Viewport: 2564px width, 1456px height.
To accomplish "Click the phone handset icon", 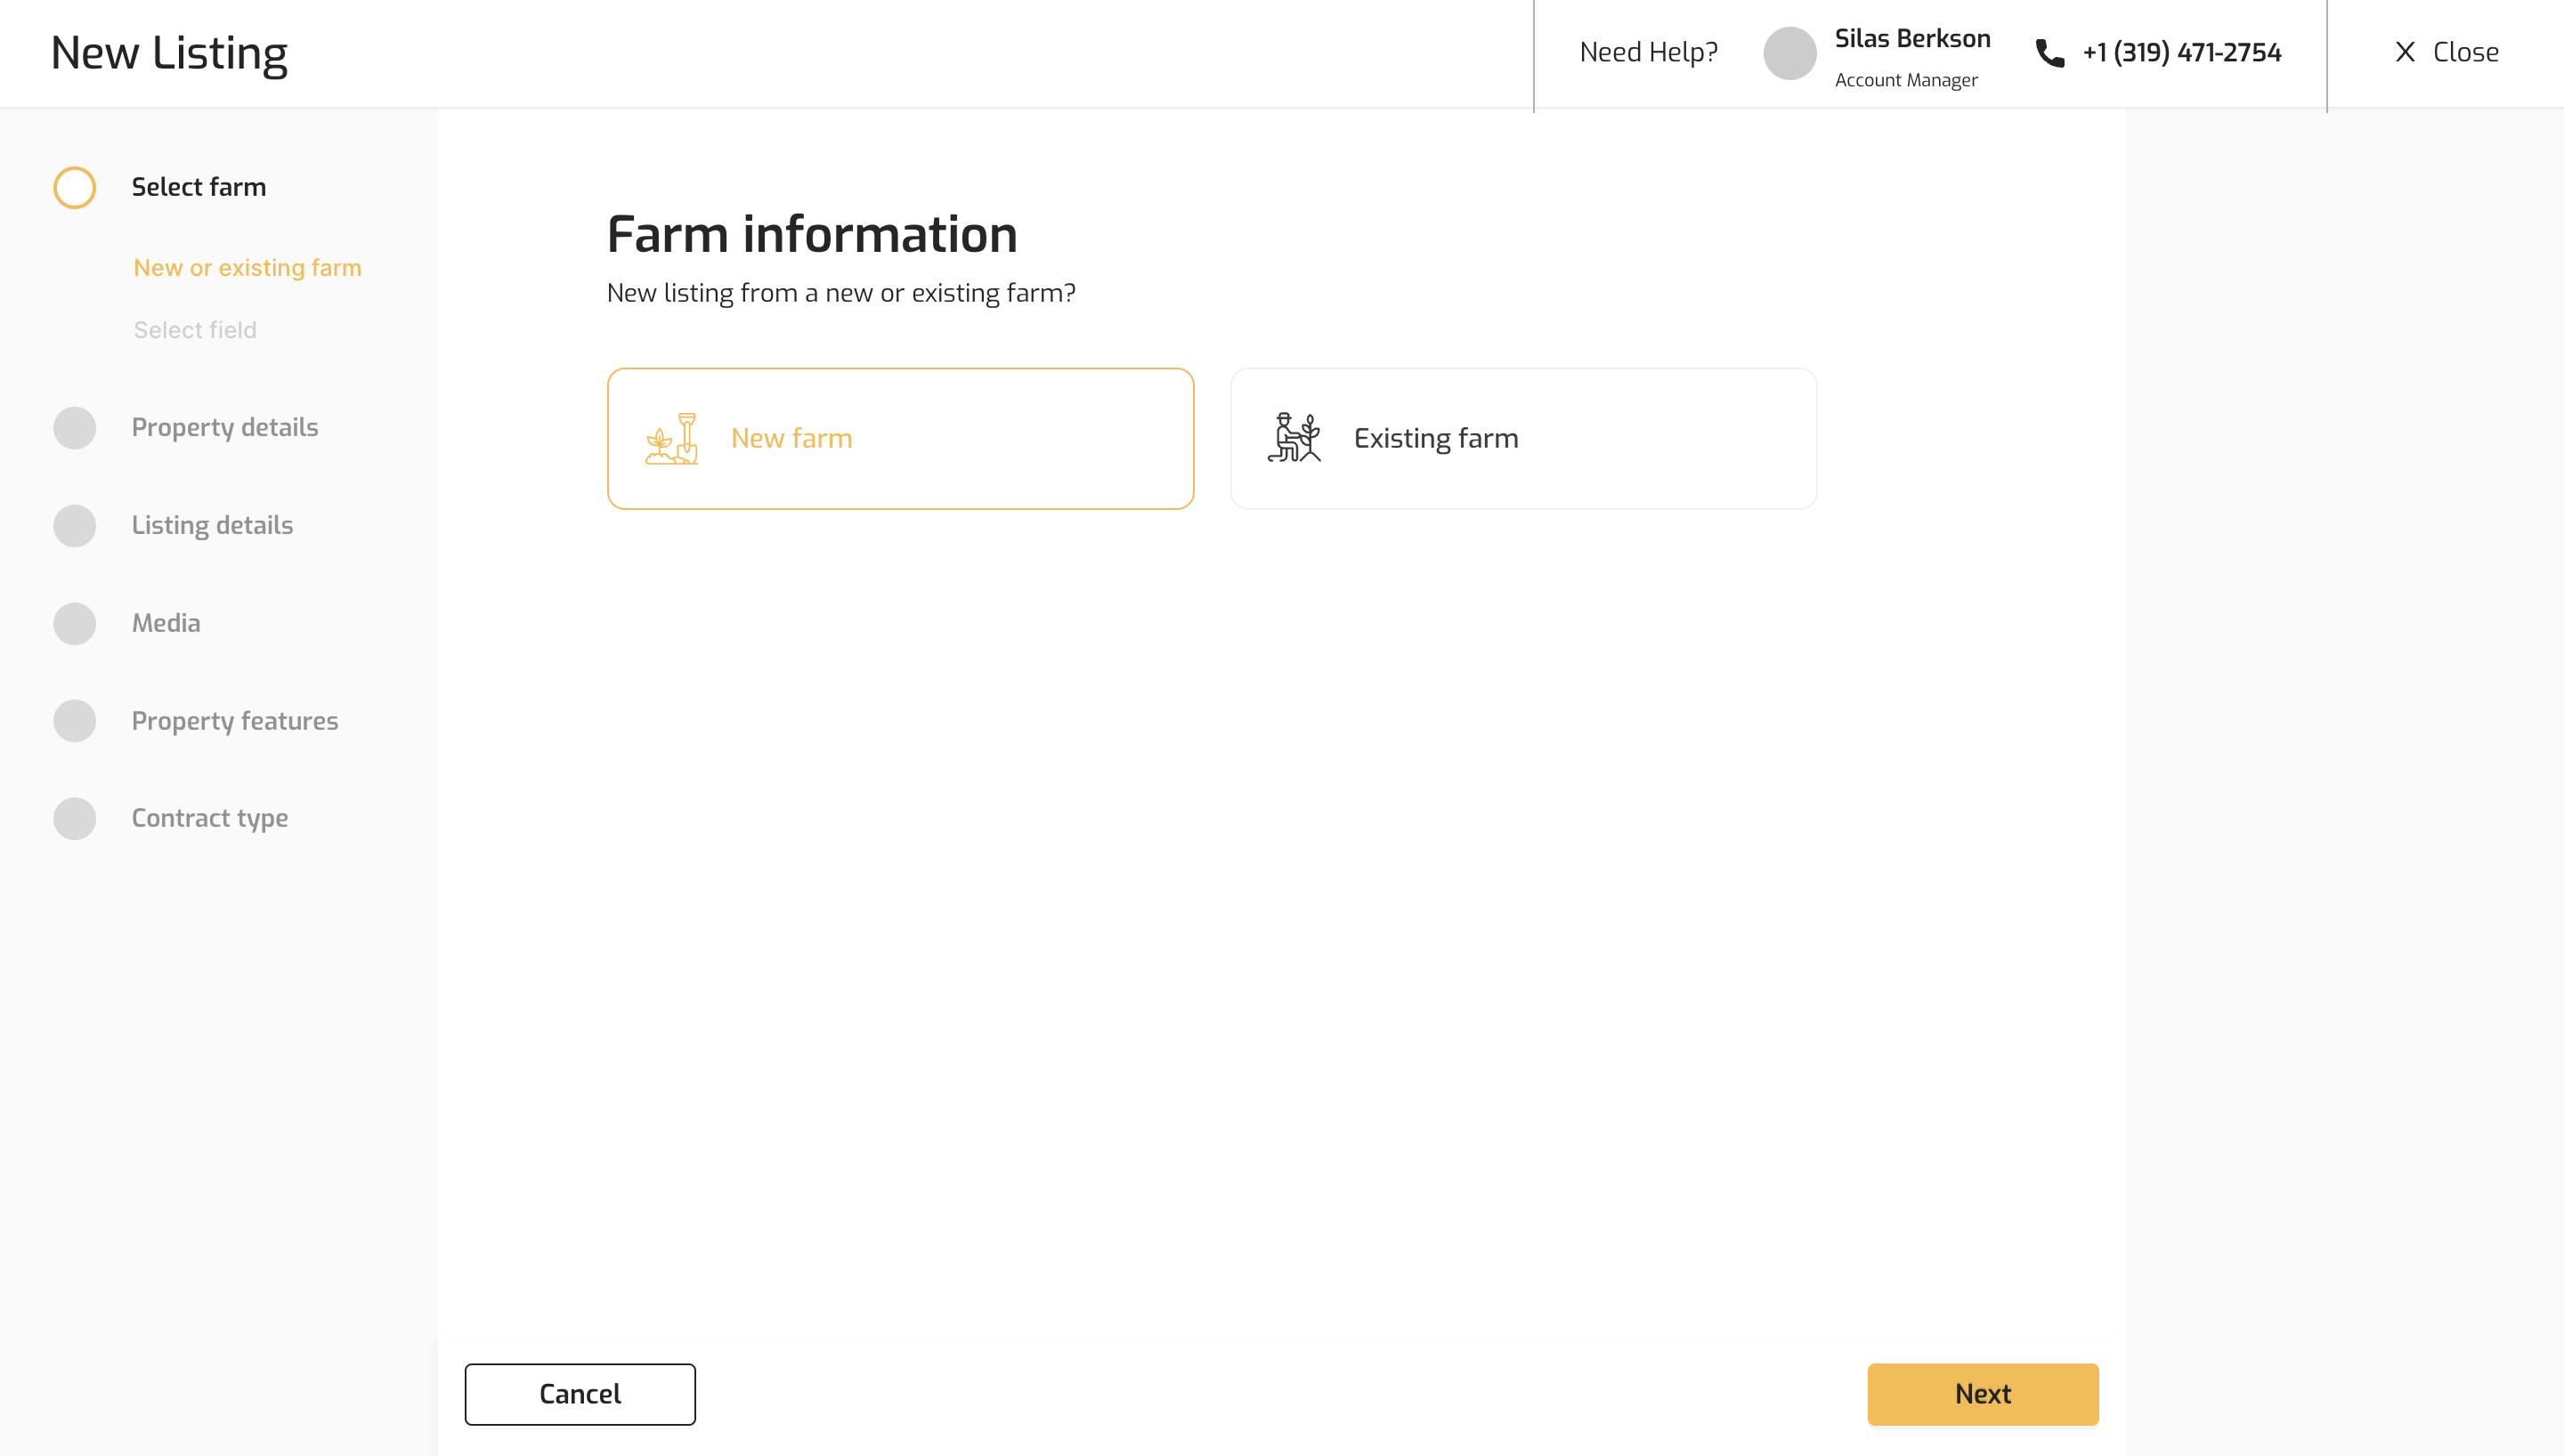I will [x=2049, y=53].
